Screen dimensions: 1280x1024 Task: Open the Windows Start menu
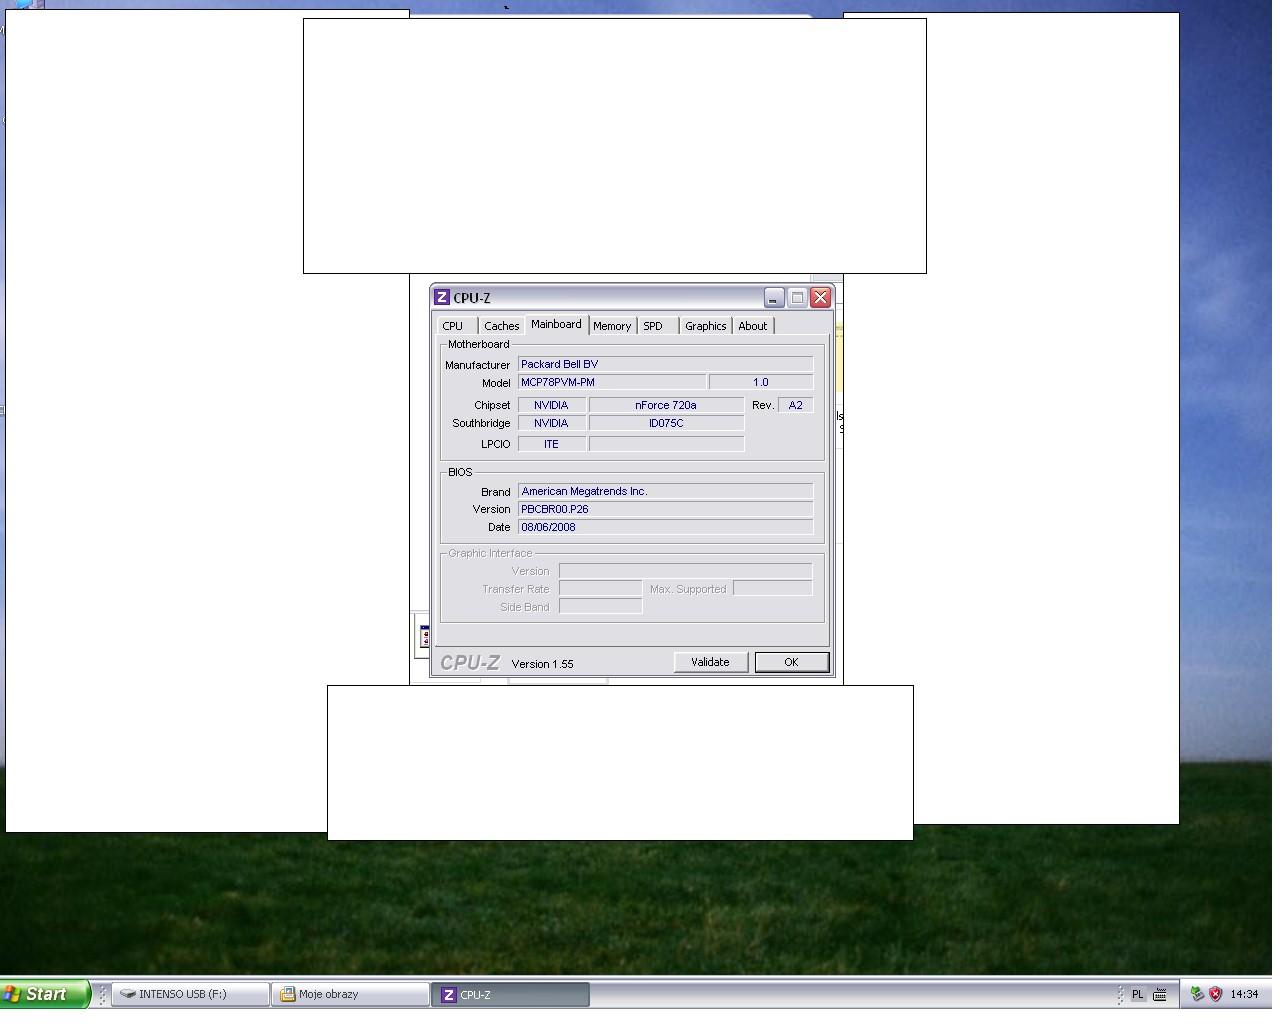coord(45,994)
